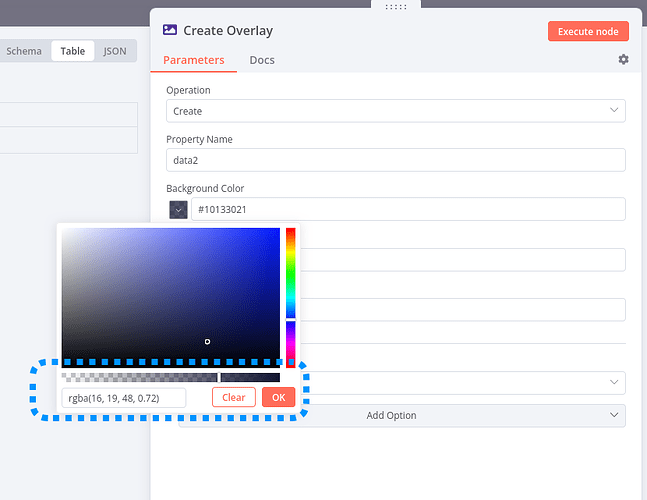
Task: Switch to Parameters tab
Action: coord(194,60)
